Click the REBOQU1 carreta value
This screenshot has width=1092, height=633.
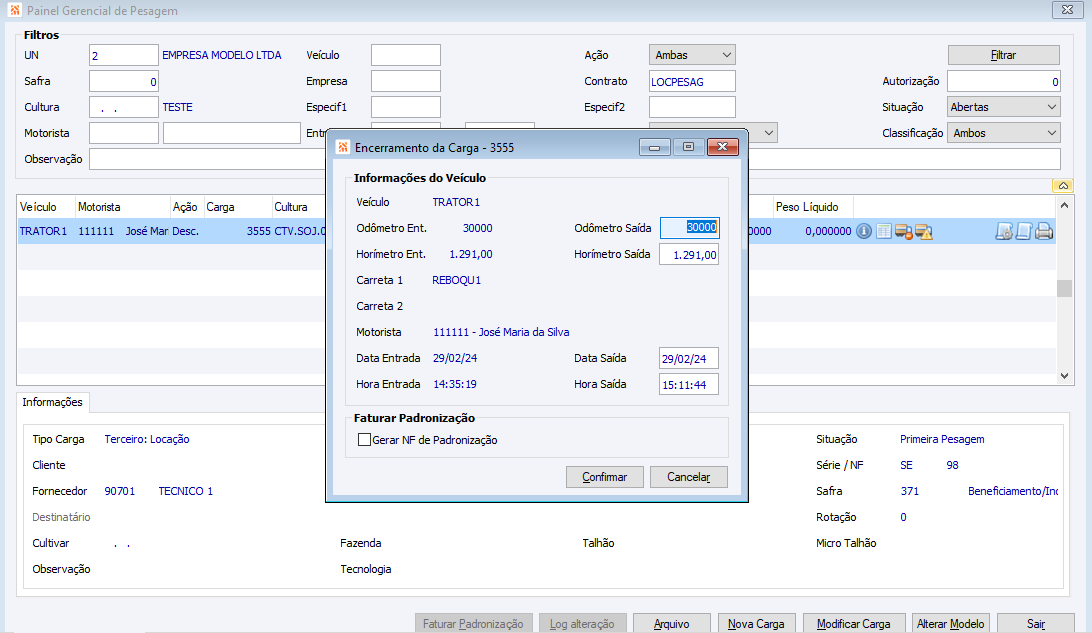[x=456, y=280]
